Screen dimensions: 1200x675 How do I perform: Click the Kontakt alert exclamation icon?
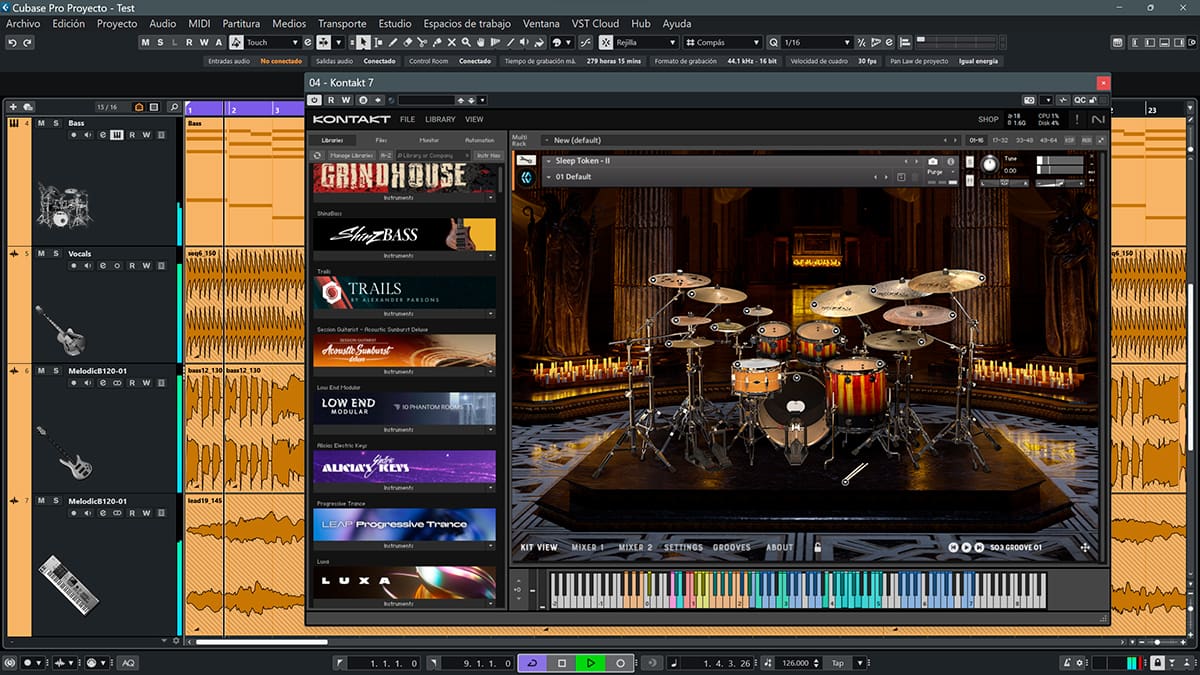[1077, 119]
